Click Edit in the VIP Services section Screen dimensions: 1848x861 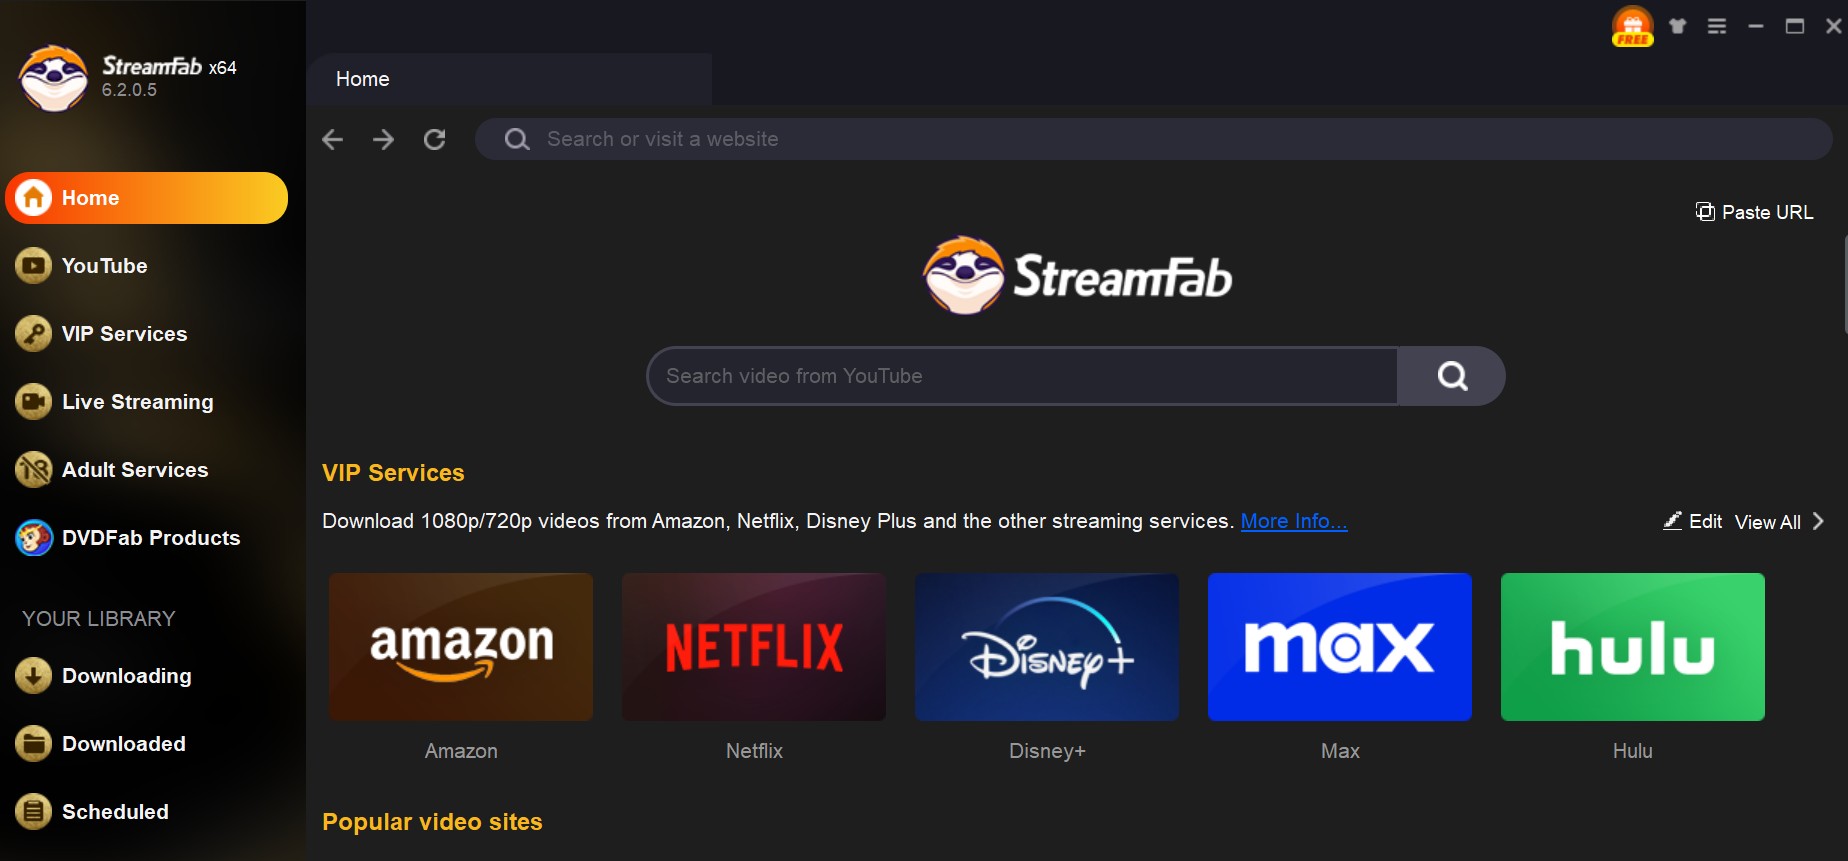(1693, 521)
